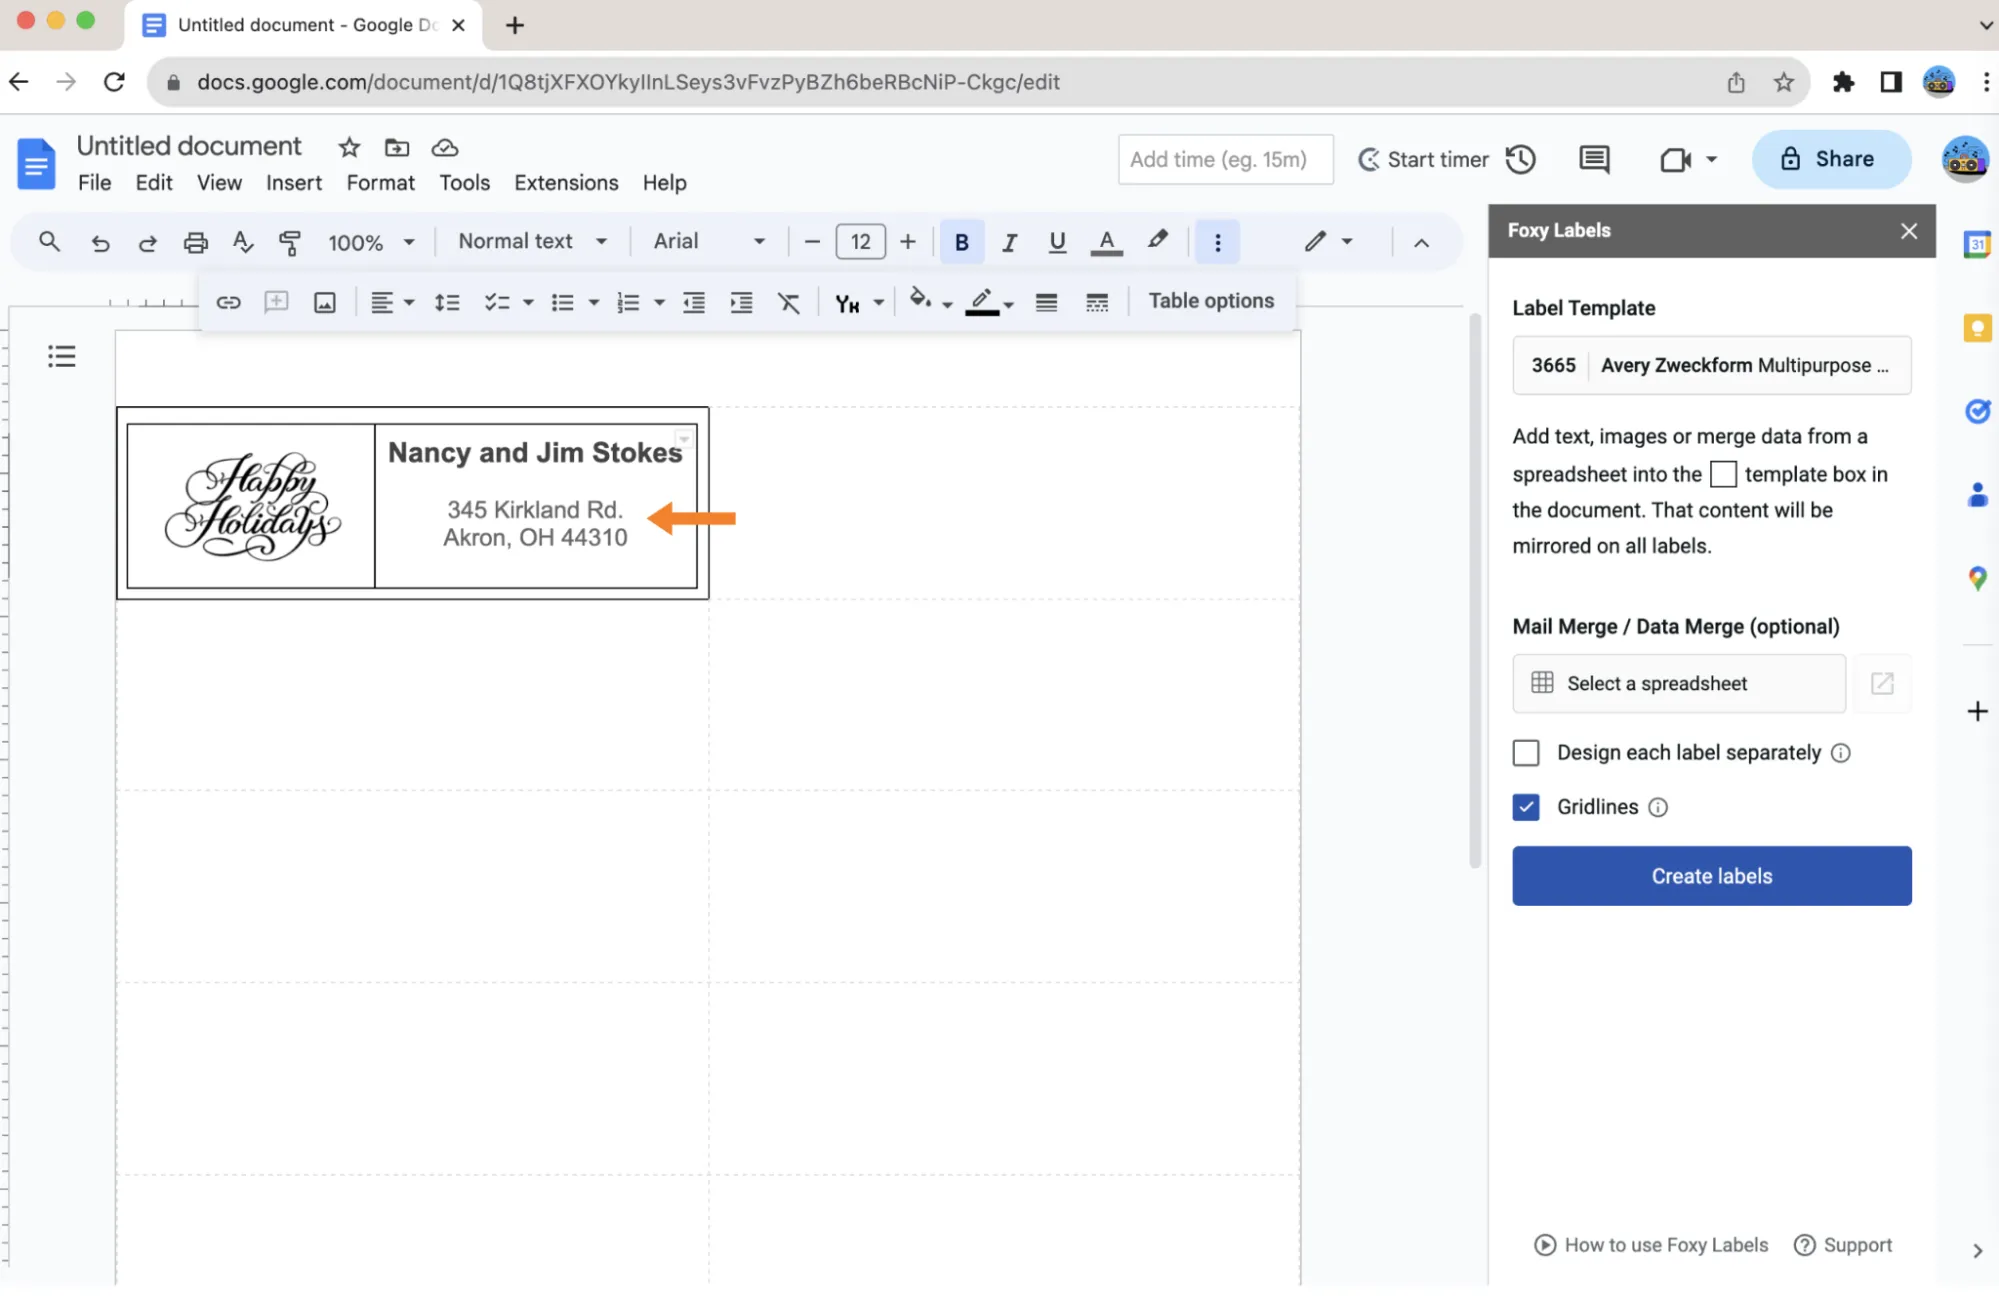Click the Share button

coord(1830,159)
